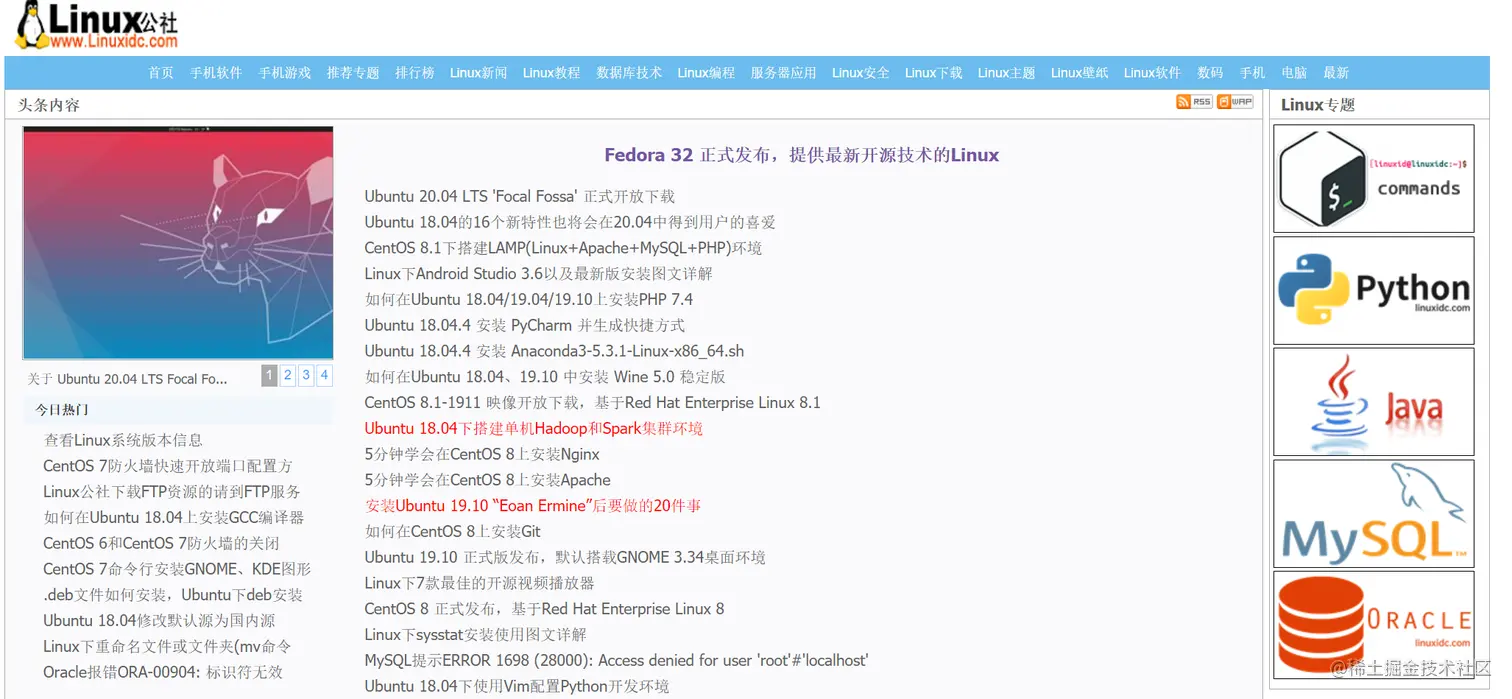Open Ubuntu 19.10 正式版发布 GNOME 3.34 article
Screen dimensions: 1512x699
[565, 558]
